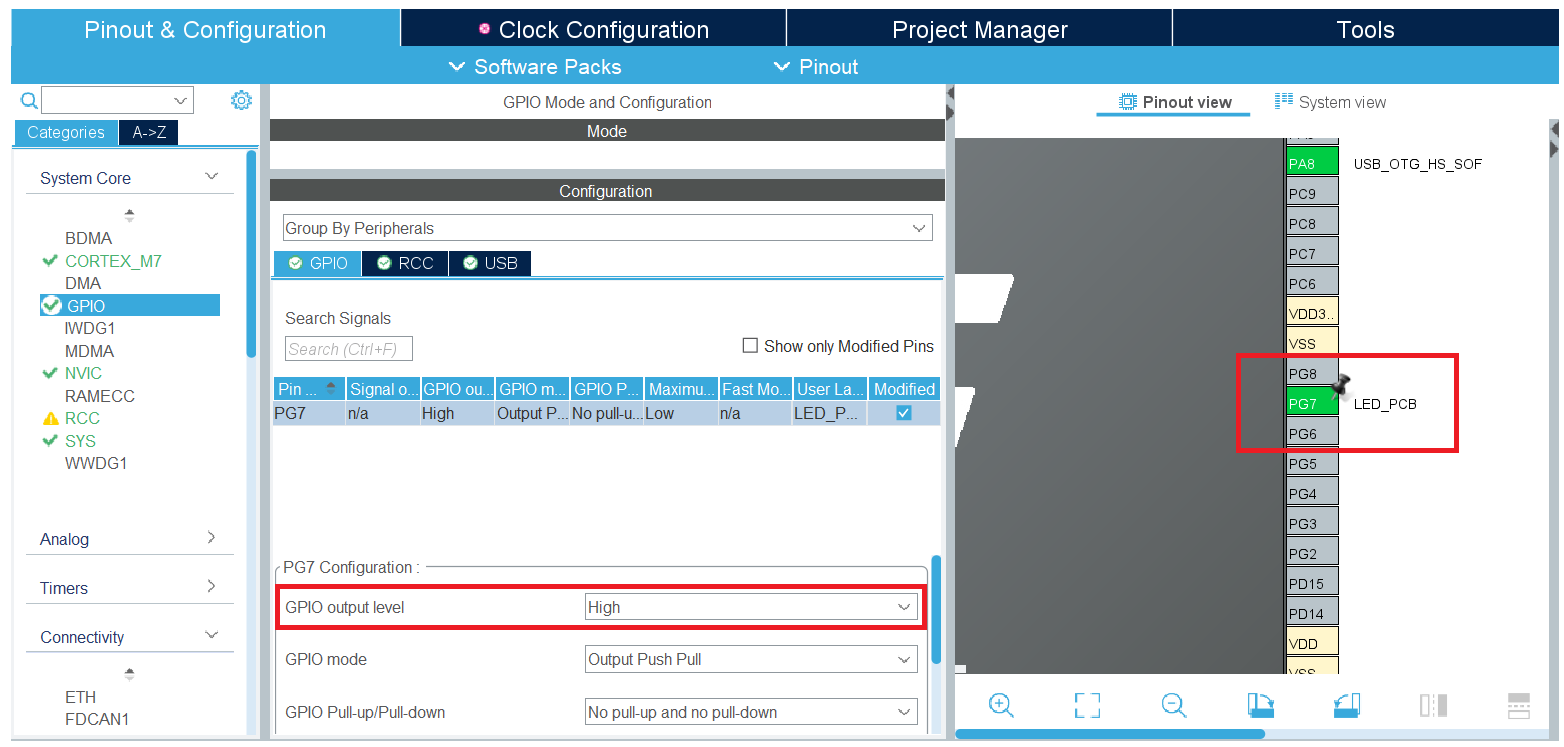Viewport: 1564px width, 747px height.
Task: Click the green PG7 pin on chip
Action: (x=1311, y=404)
